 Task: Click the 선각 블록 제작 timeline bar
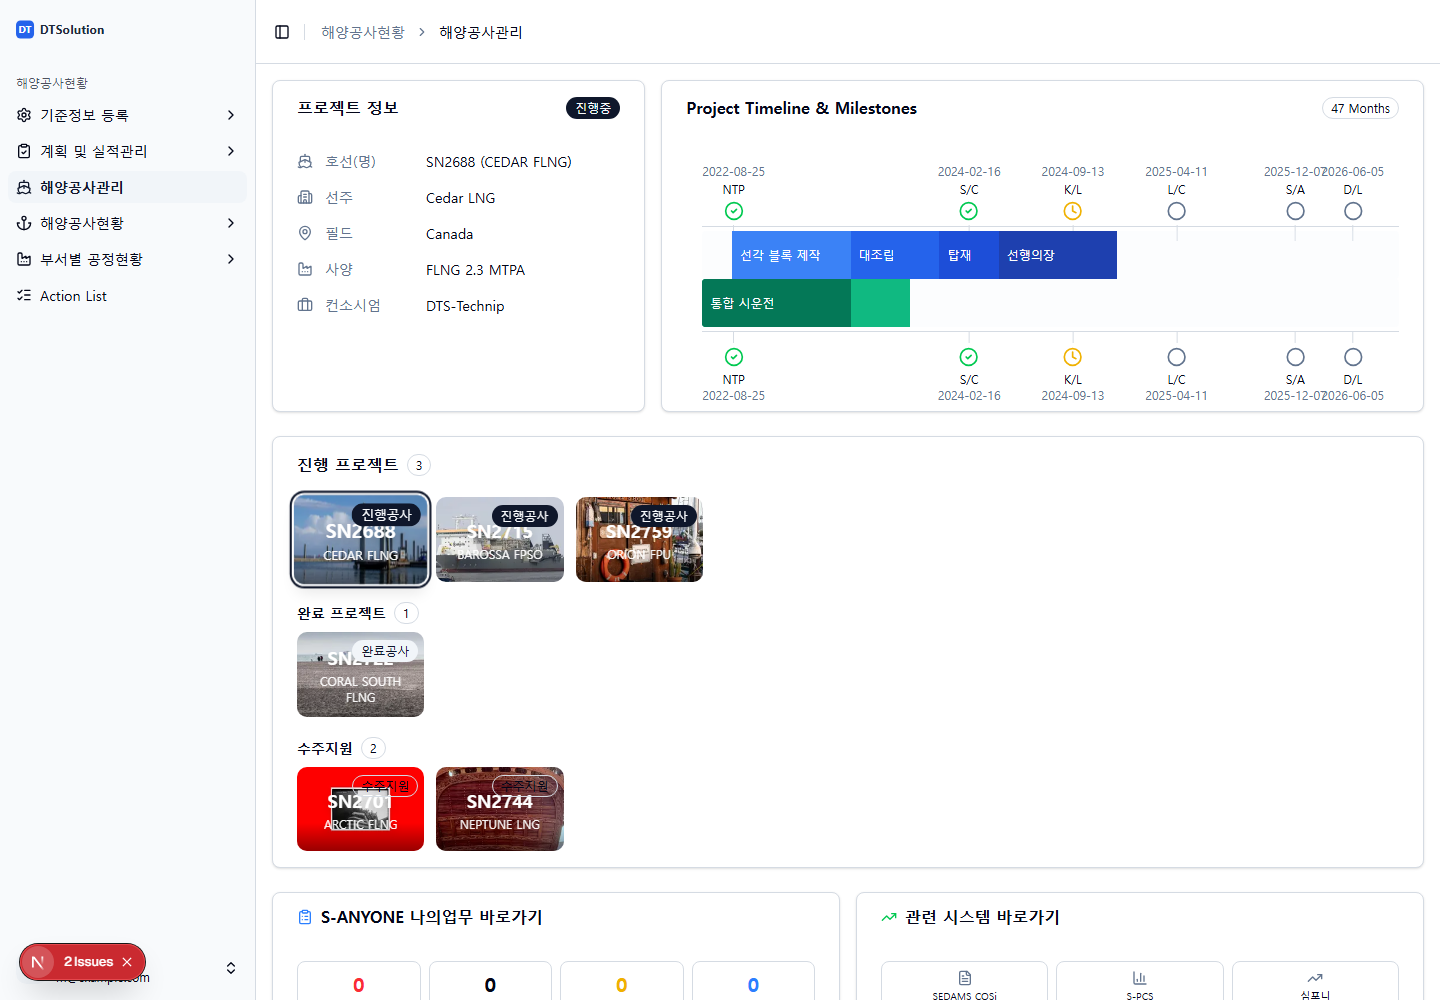point(791,255)
